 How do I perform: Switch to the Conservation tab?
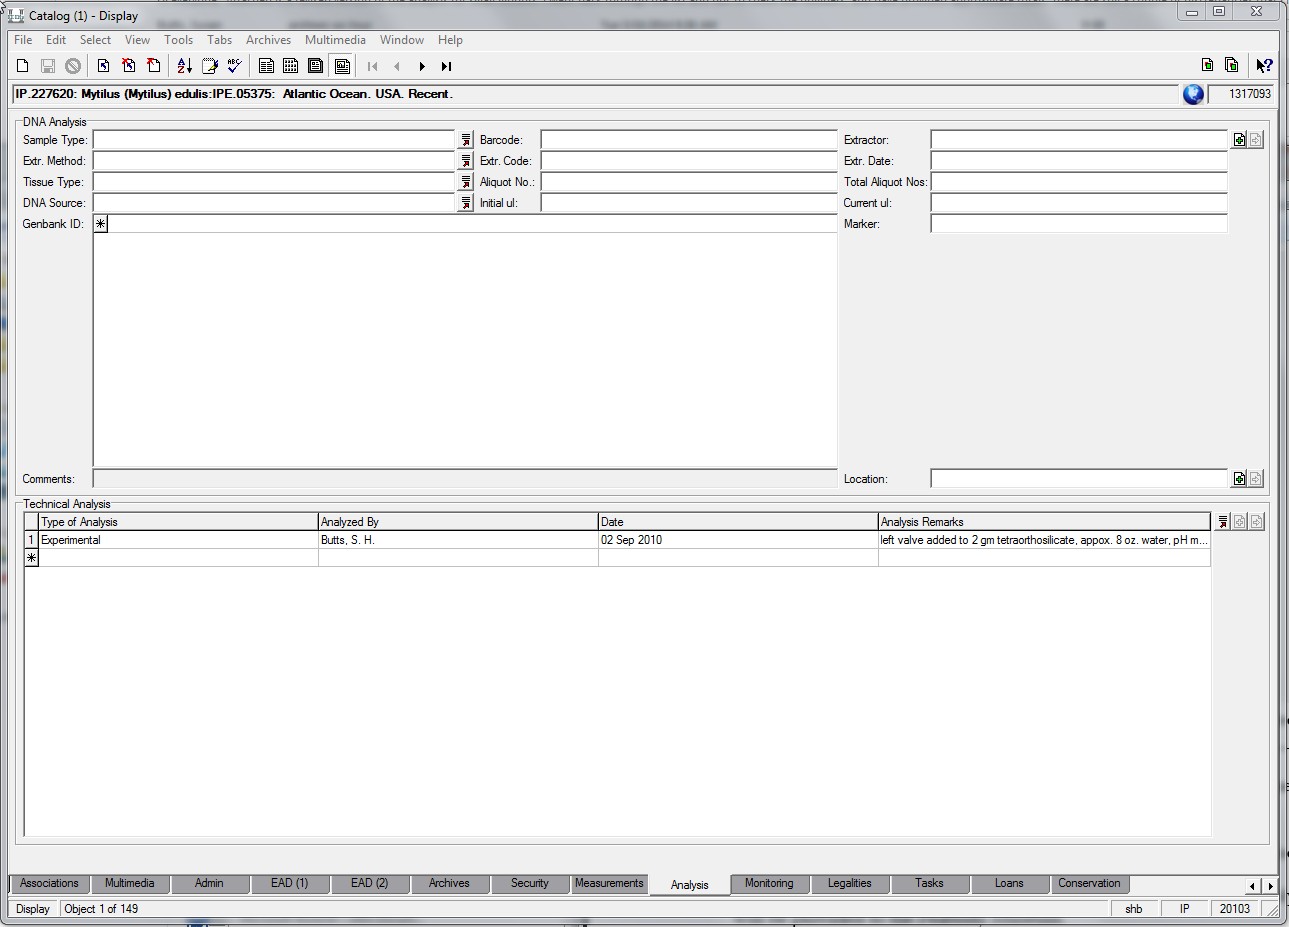pos(1089,883)
